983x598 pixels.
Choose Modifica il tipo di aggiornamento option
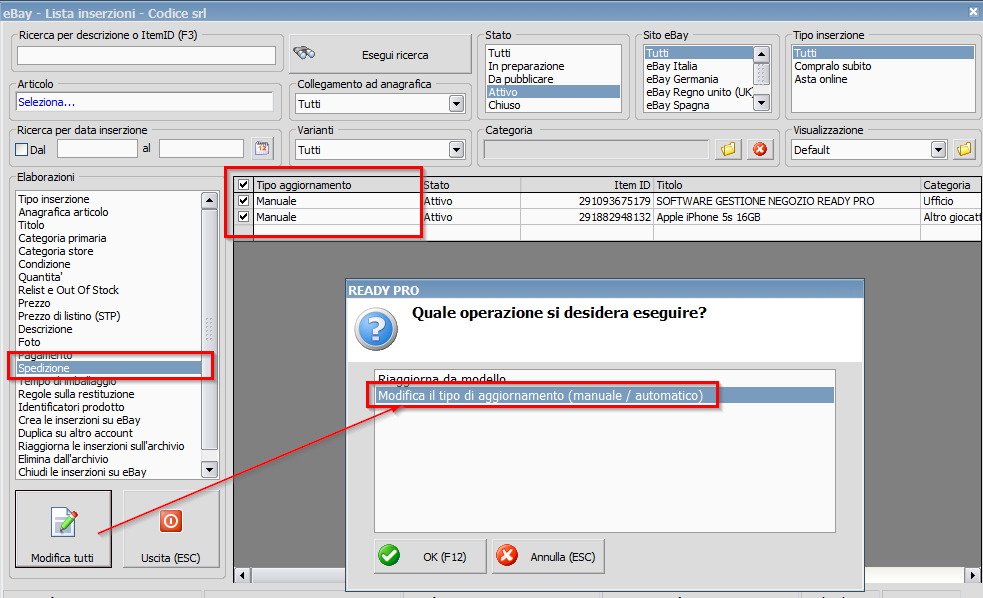[604, 396]
